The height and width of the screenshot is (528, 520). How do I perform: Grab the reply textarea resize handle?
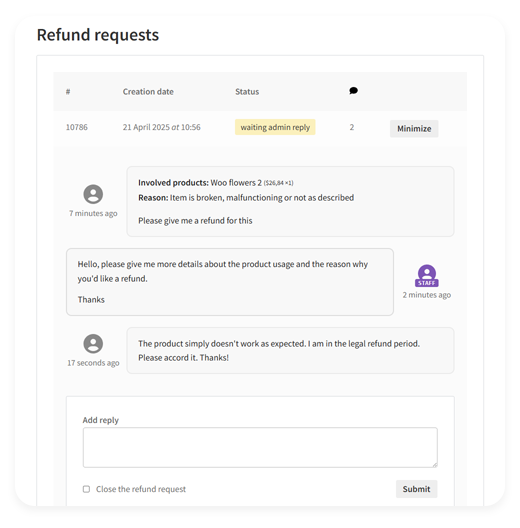[435, 465]
